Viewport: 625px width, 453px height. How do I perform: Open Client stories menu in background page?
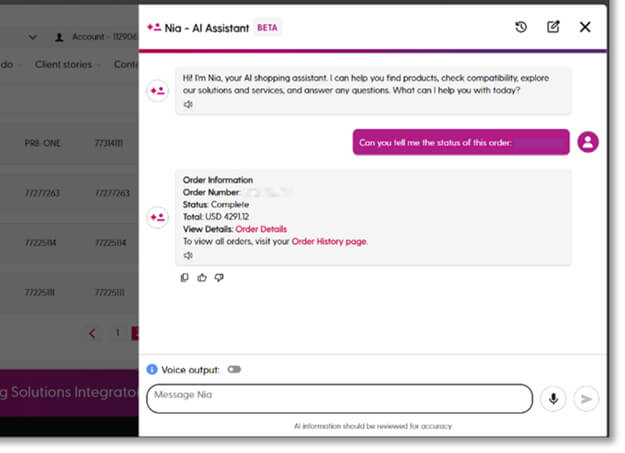point(63,64)
